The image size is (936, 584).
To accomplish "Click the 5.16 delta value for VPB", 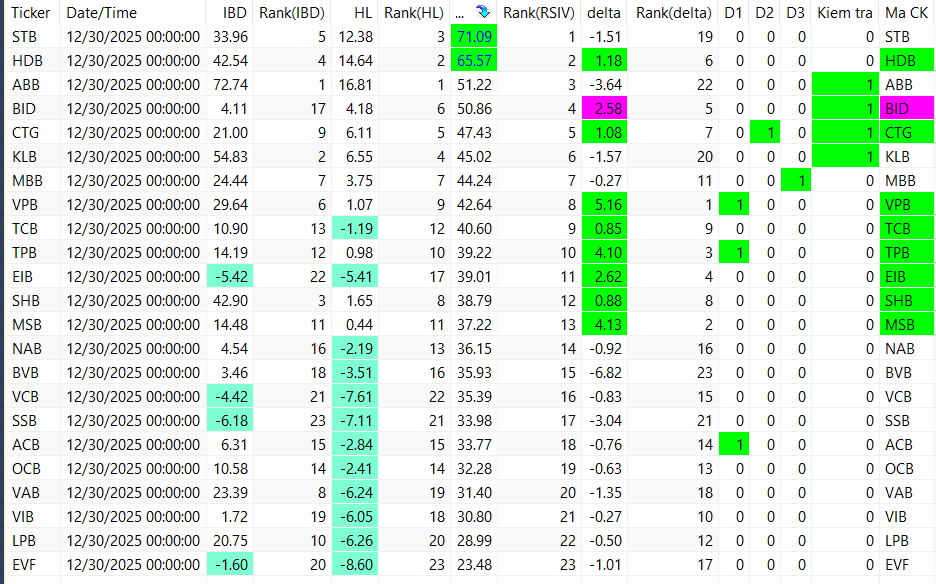I will click(604, 205).
